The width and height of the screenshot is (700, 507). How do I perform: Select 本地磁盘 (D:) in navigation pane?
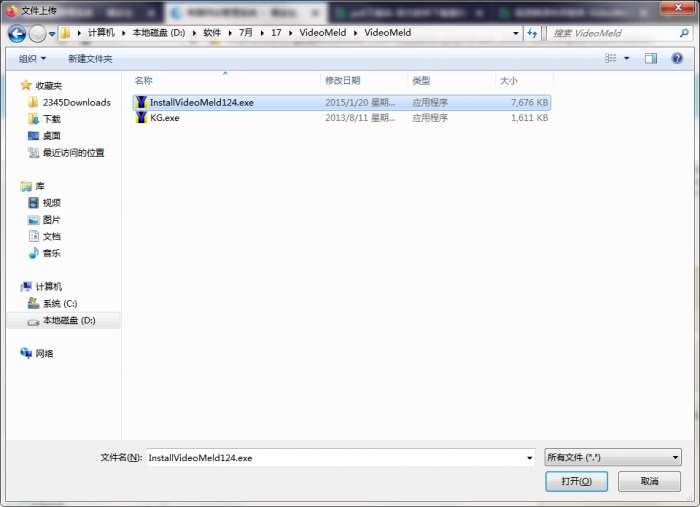pos(69,320)
